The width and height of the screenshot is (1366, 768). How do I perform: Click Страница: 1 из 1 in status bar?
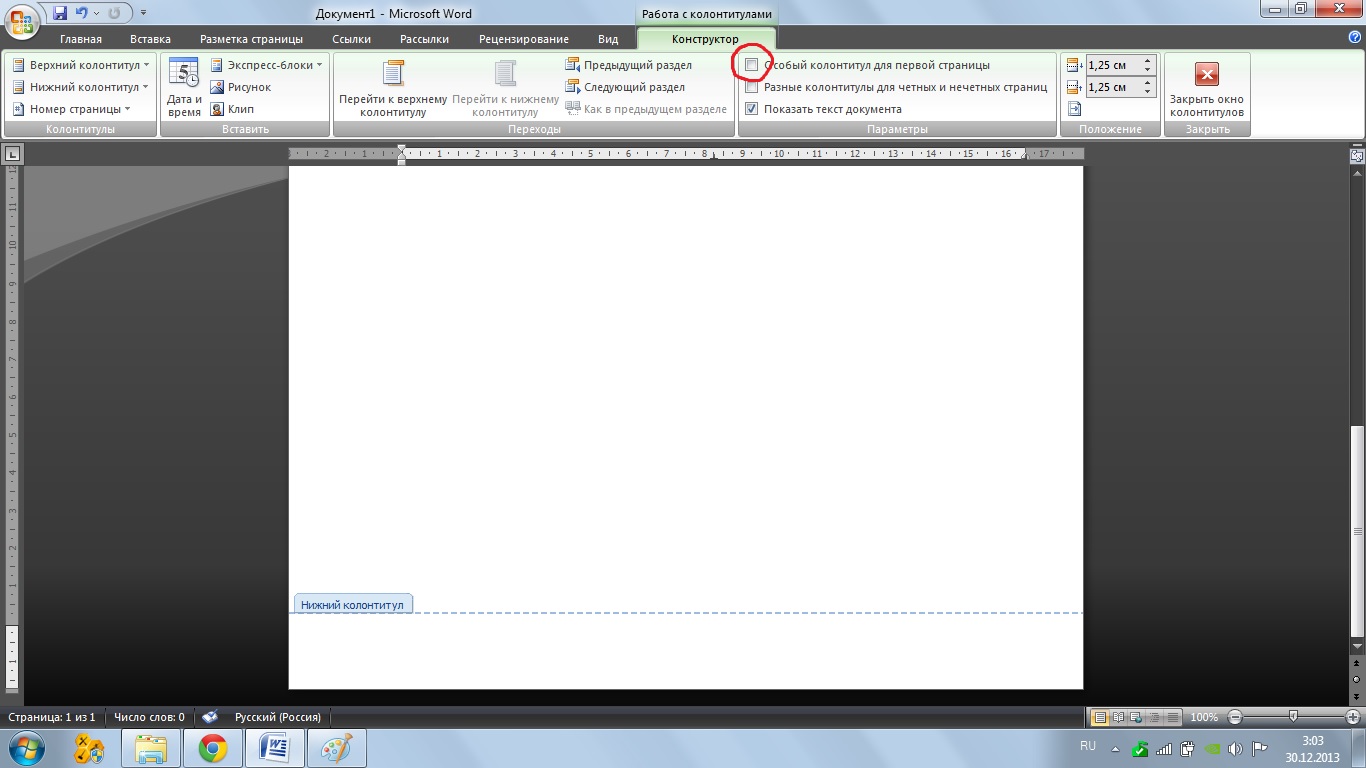click(x=52, y=717)
